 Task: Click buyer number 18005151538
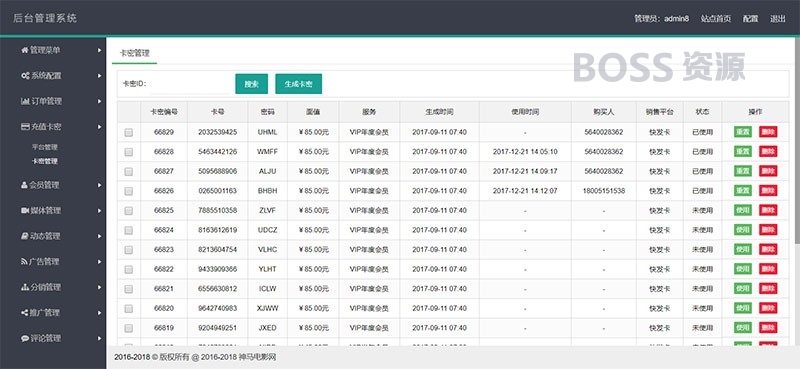pos(604,191)
